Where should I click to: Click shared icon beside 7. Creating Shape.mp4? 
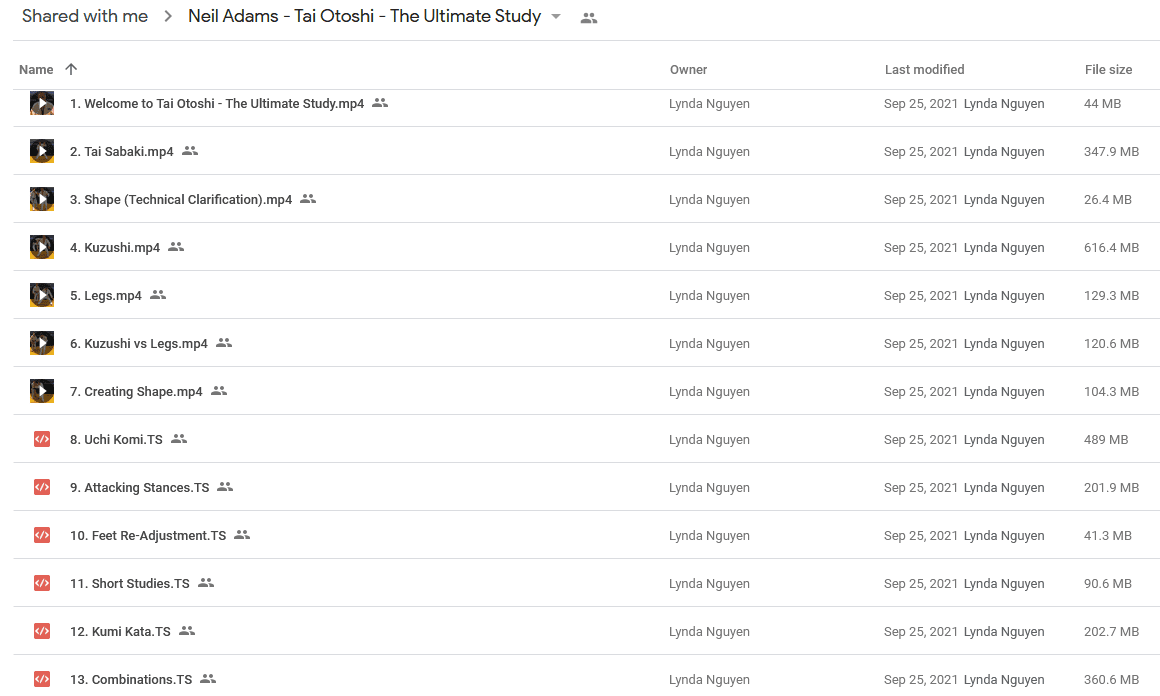point(219,391)
